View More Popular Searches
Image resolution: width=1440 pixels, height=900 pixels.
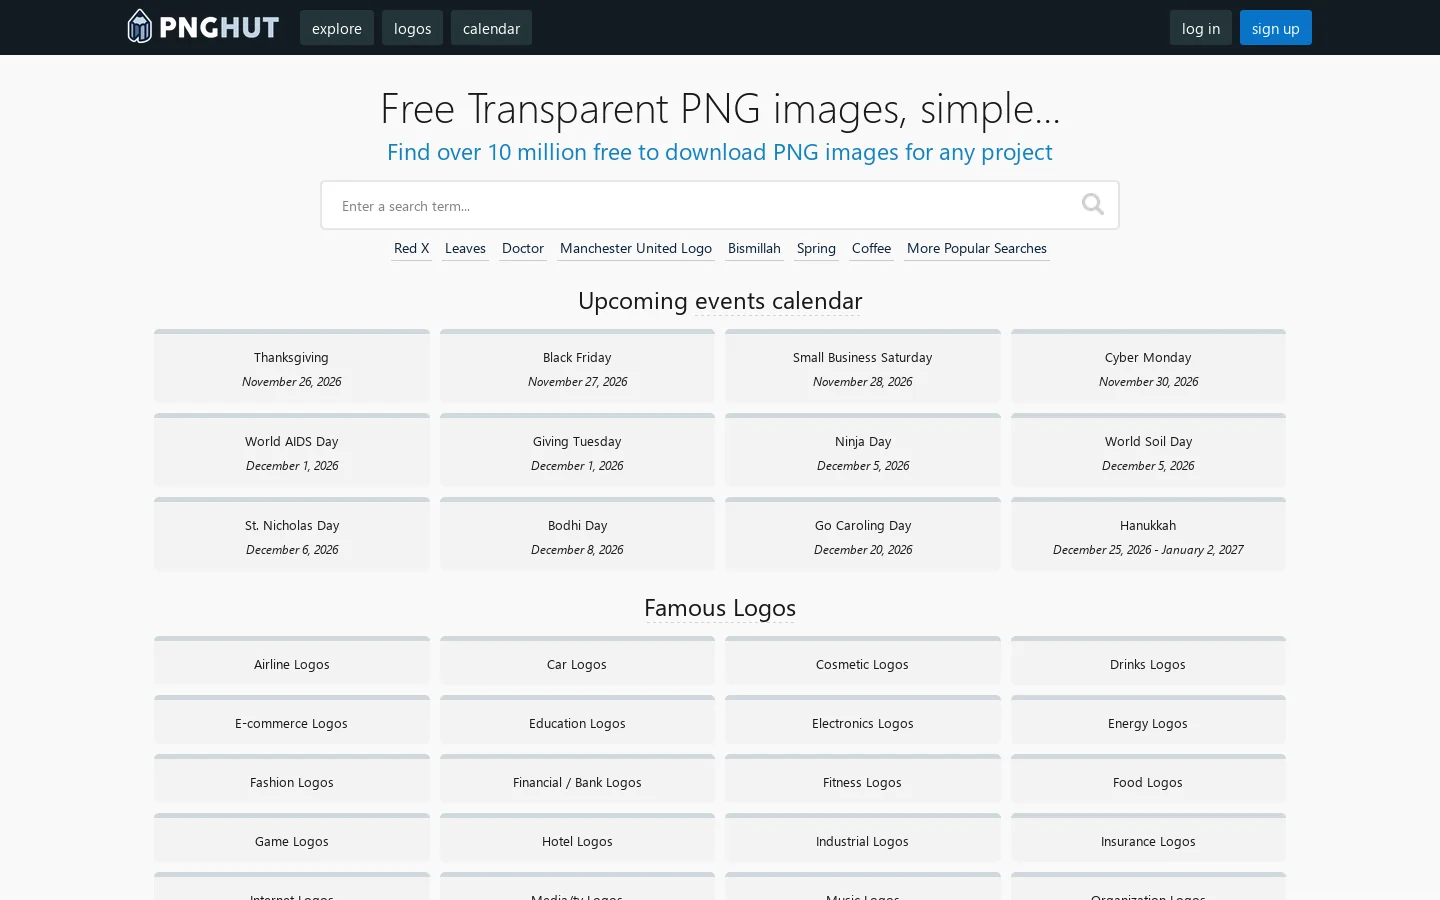977,249
